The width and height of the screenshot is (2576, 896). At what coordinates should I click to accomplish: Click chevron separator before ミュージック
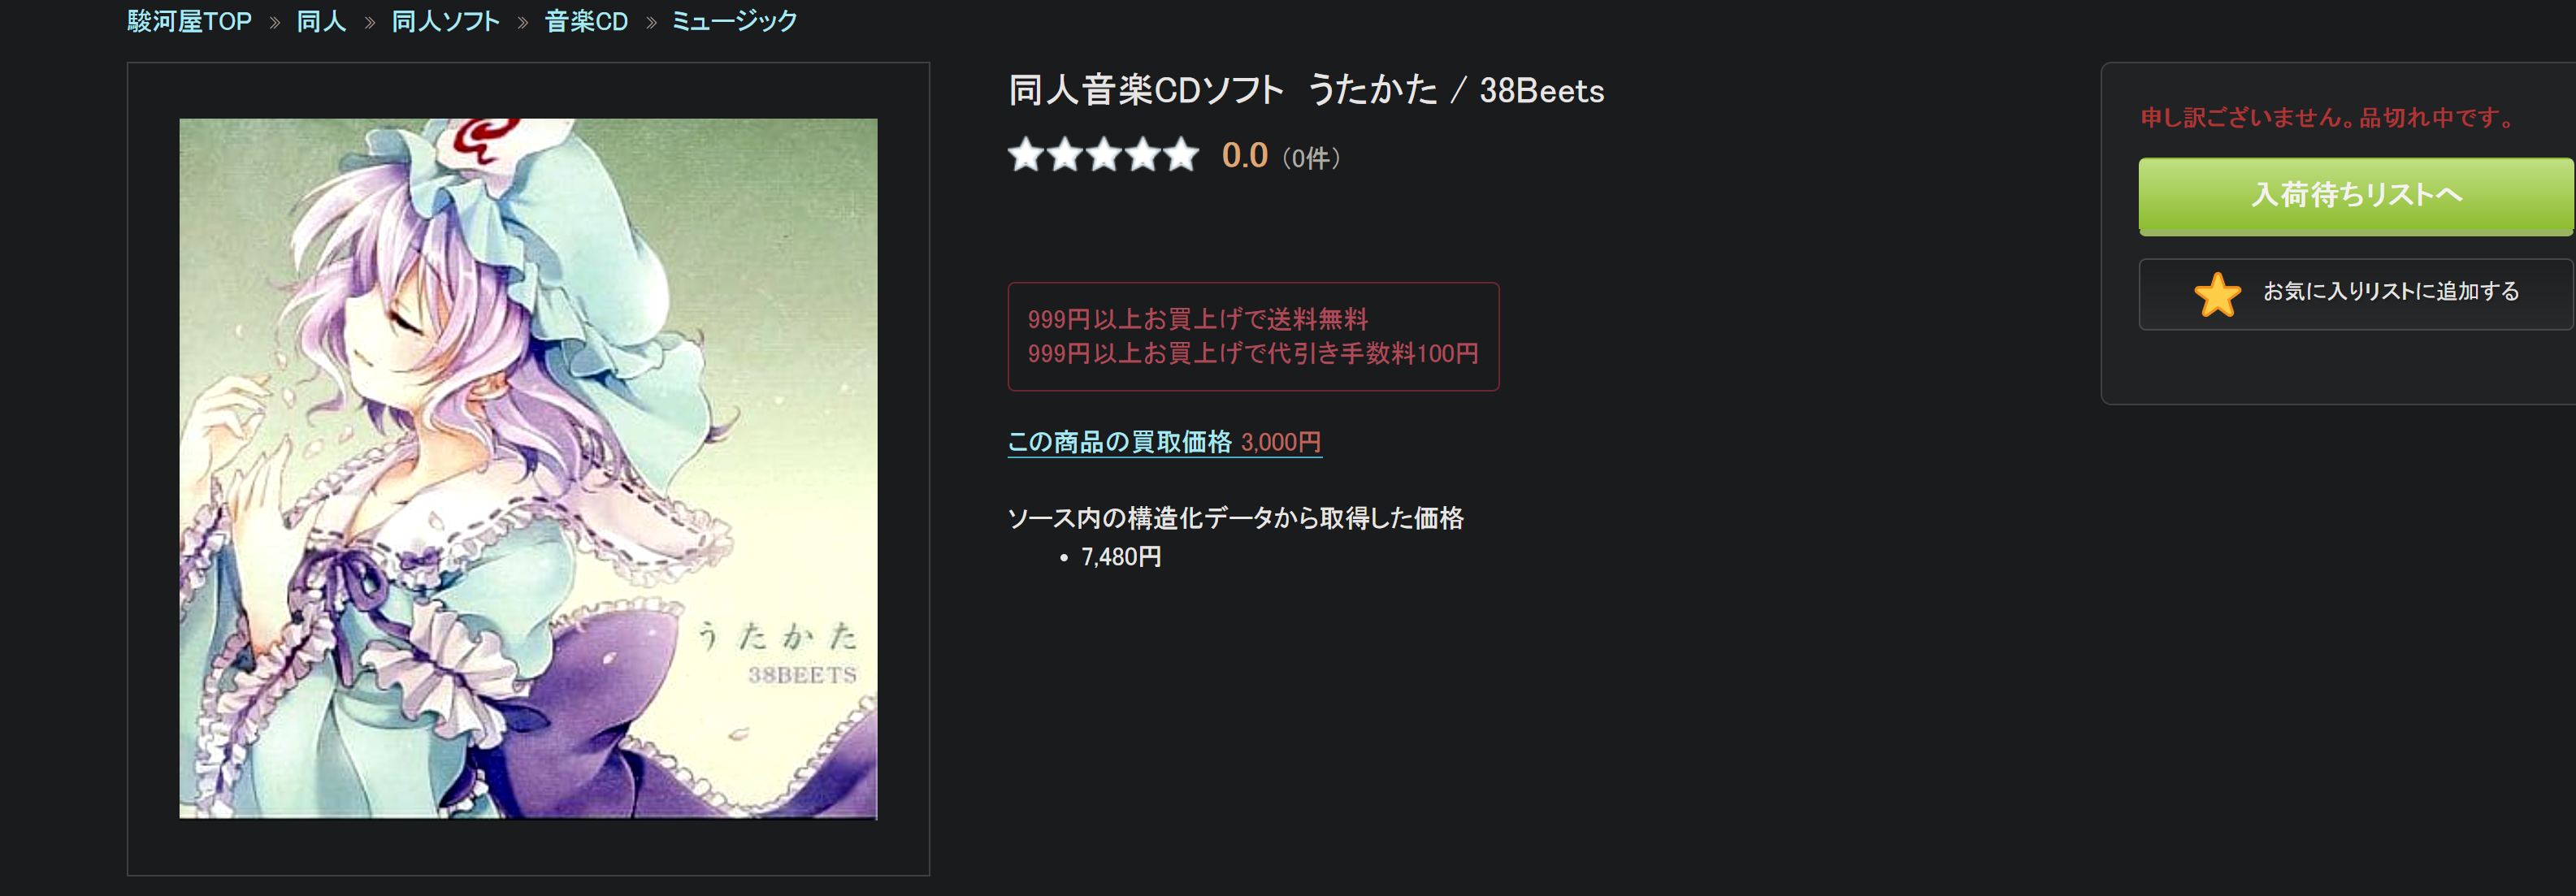click(x=651, y=22)
